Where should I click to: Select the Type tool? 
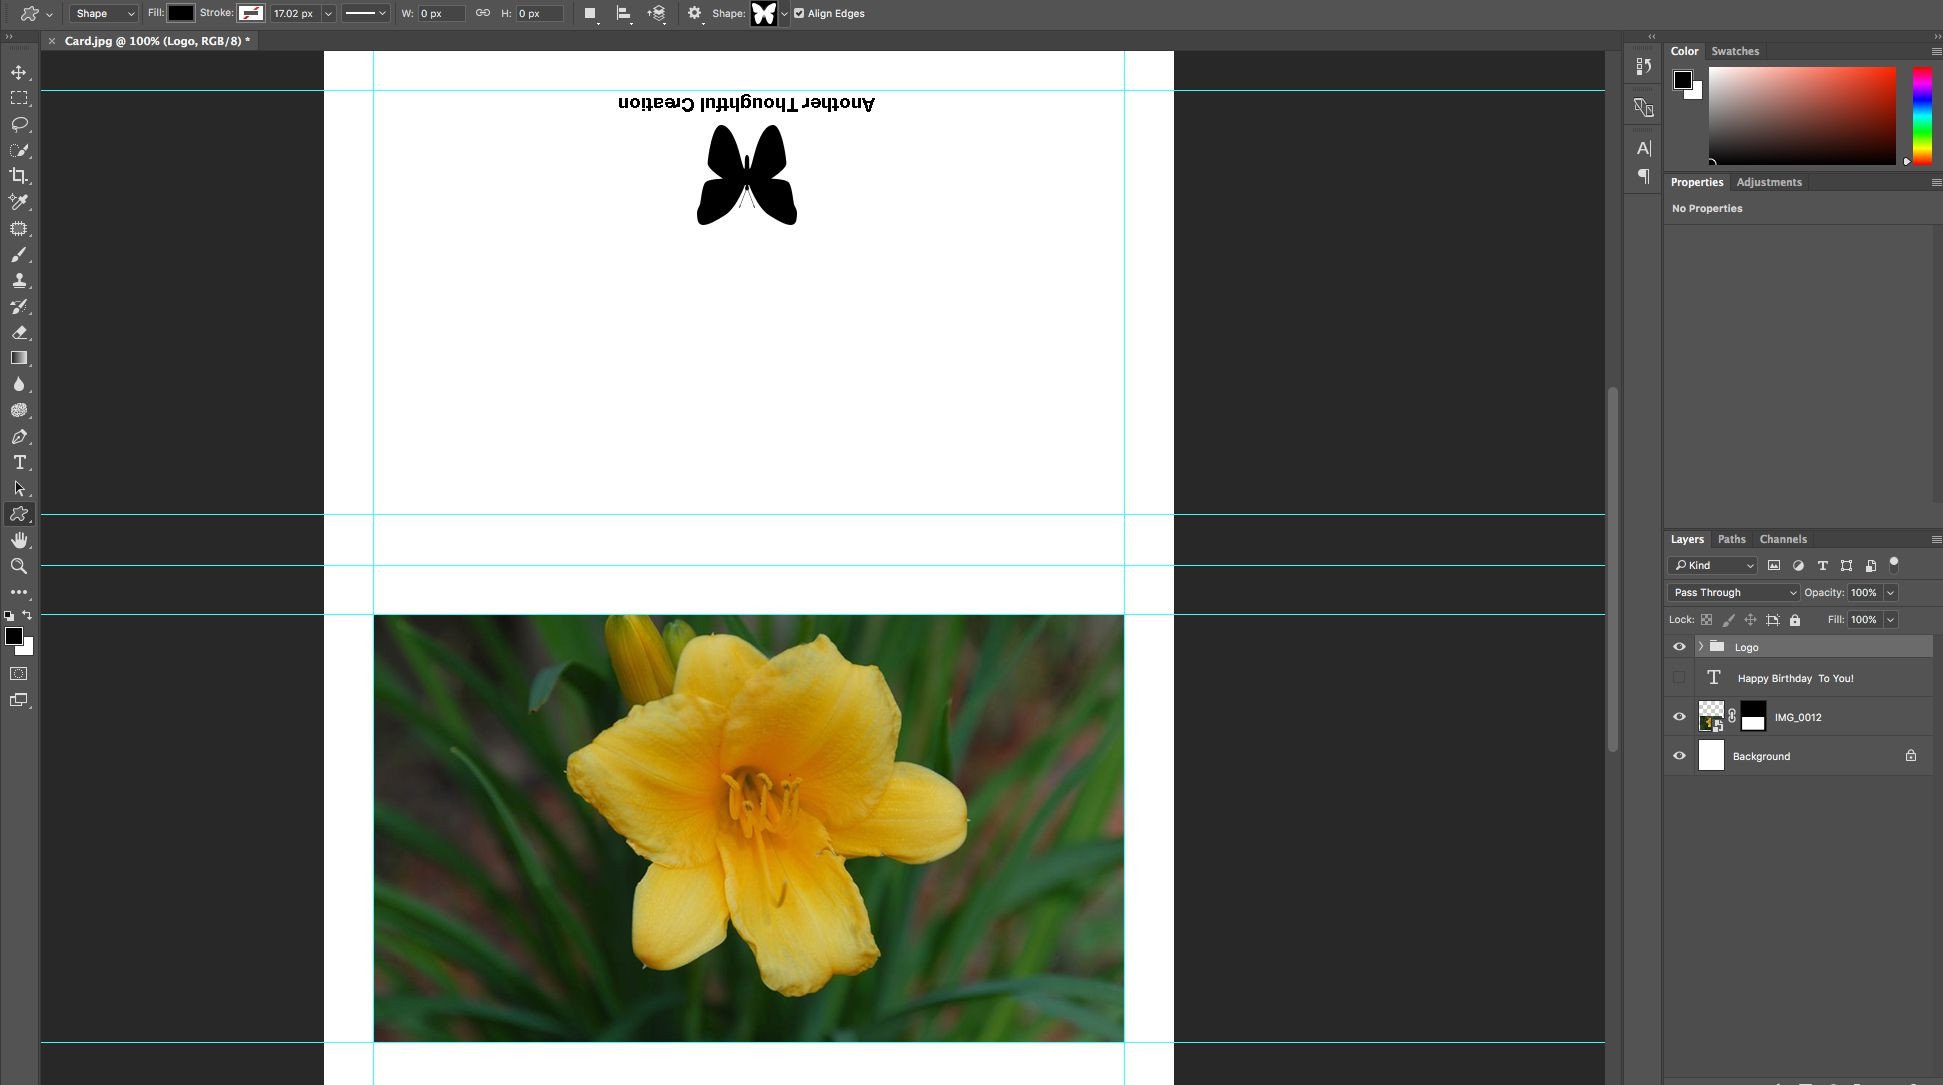pyautogui.click(x=19, y=462)
